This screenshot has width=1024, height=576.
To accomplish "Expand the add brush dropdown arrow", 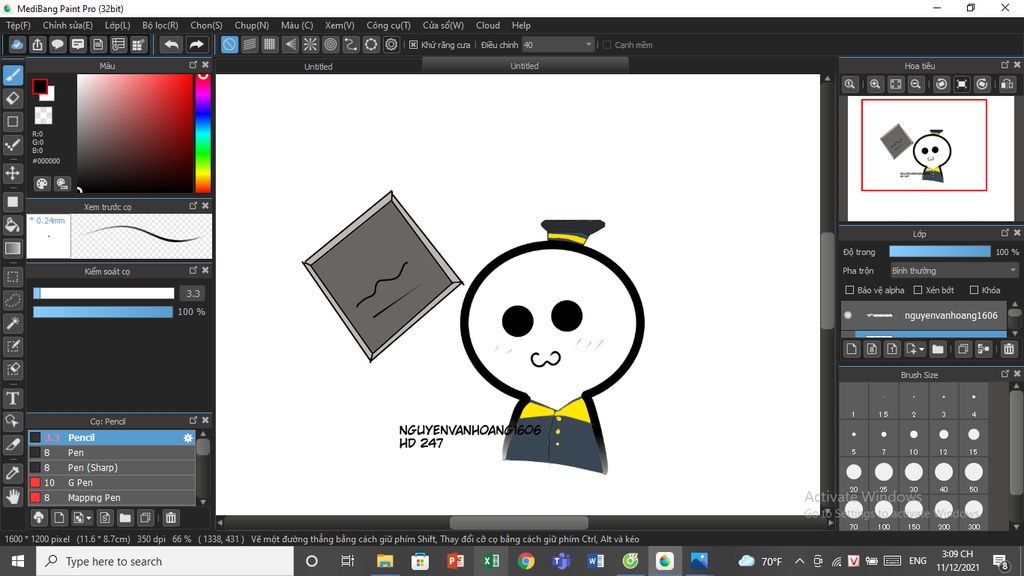I will coord(89,518).
